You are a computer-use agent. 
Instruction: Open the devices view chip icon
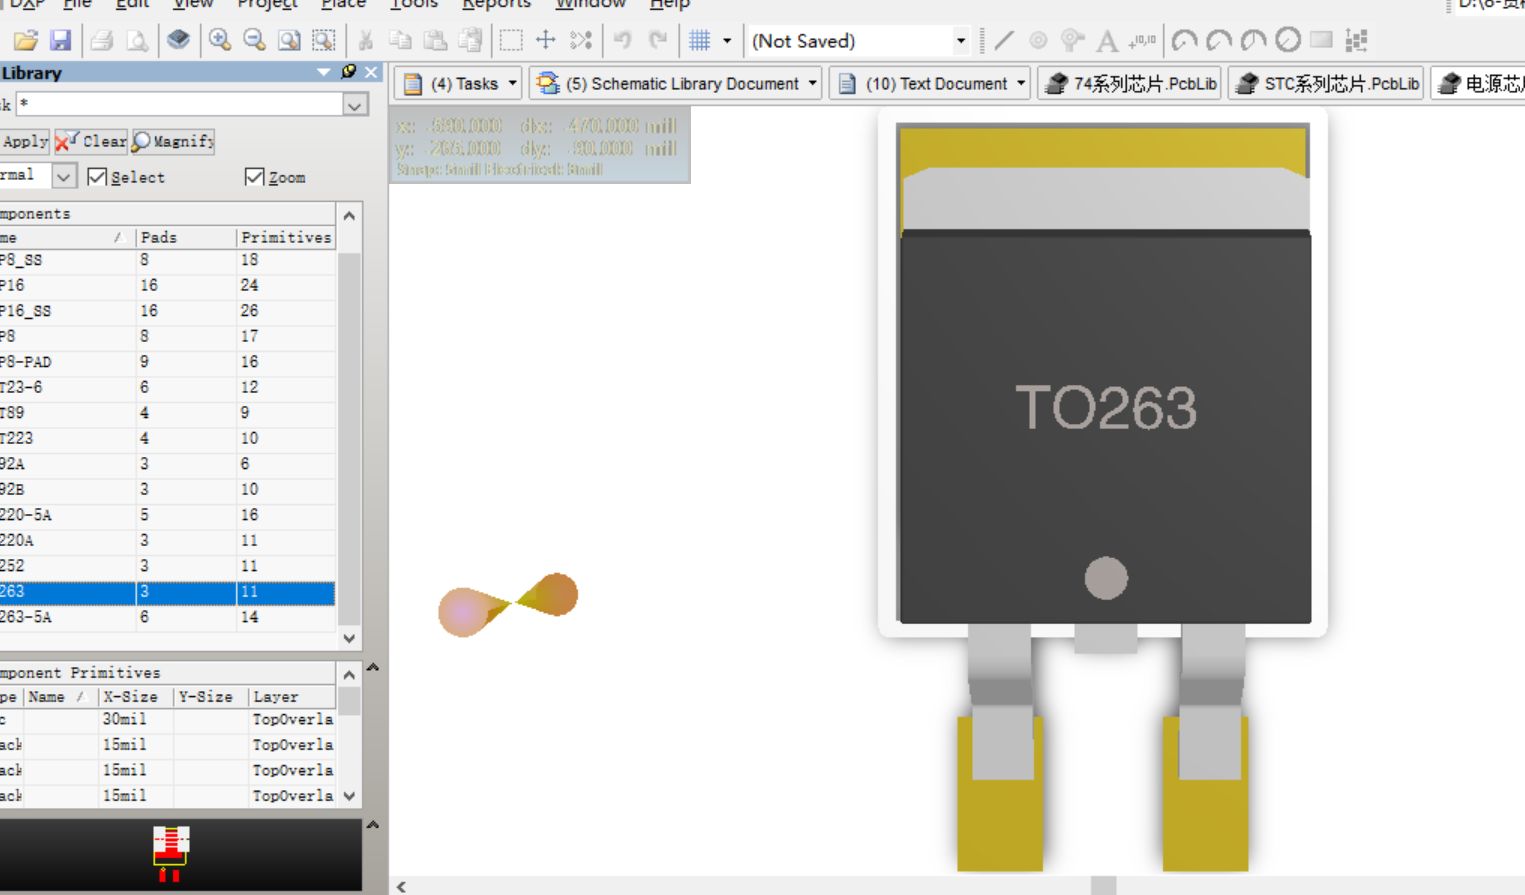pos(178,40)
